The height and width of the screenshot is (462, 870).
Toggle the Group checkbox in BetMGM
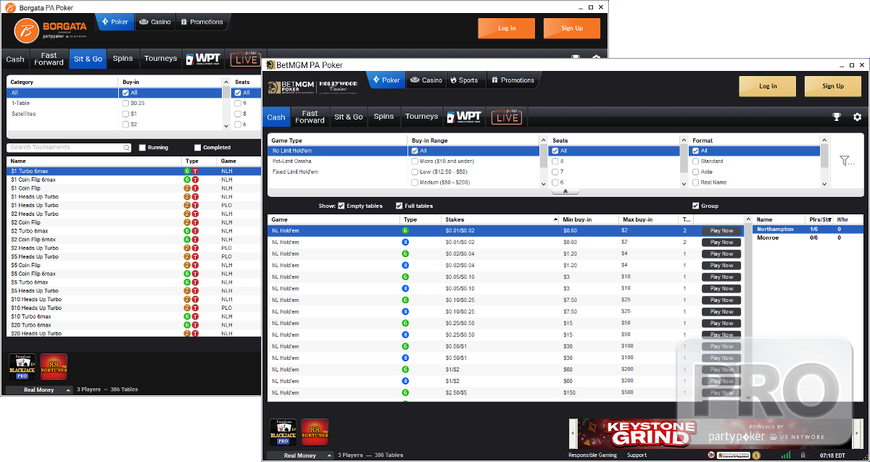point(696,206)
